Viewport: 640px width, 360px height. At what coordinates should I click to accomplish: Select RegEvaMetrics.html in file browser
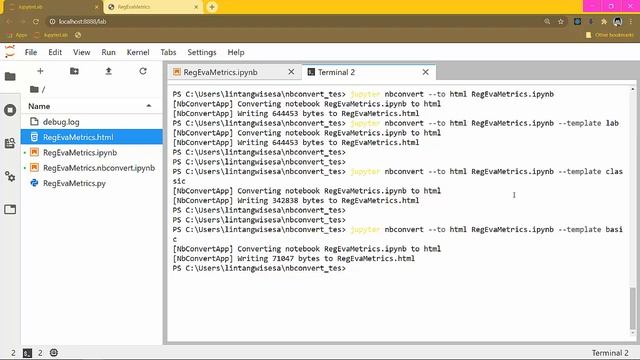pos(91,137)
